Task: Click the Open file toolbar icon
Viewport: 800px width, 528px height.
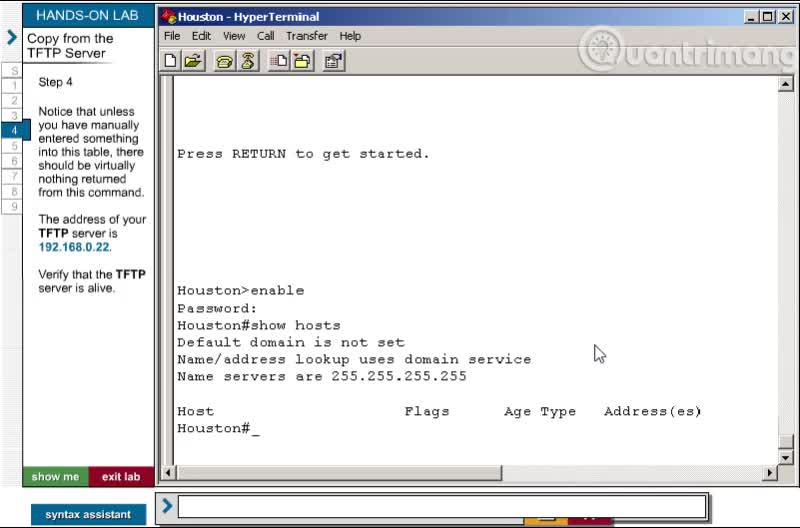Action: (194, 61)
